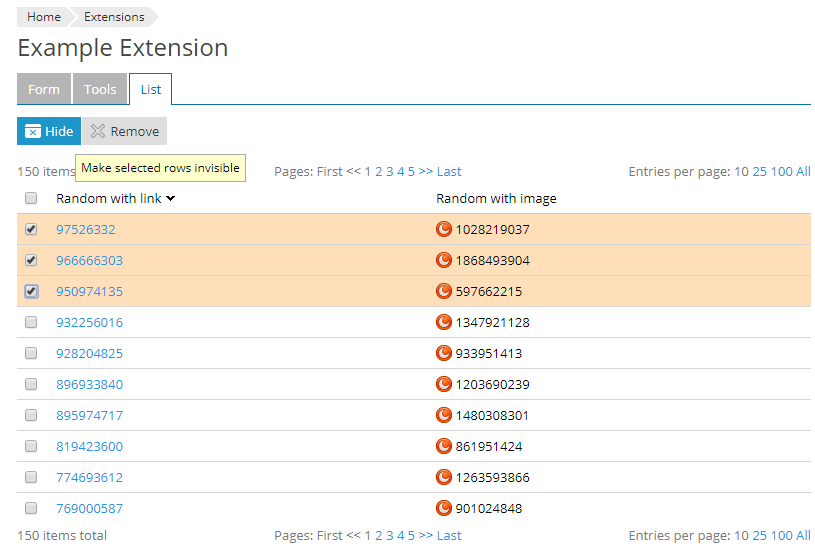Click orange icon next to 933951413
The image size is (815, 558).
(x=444, y=353)
